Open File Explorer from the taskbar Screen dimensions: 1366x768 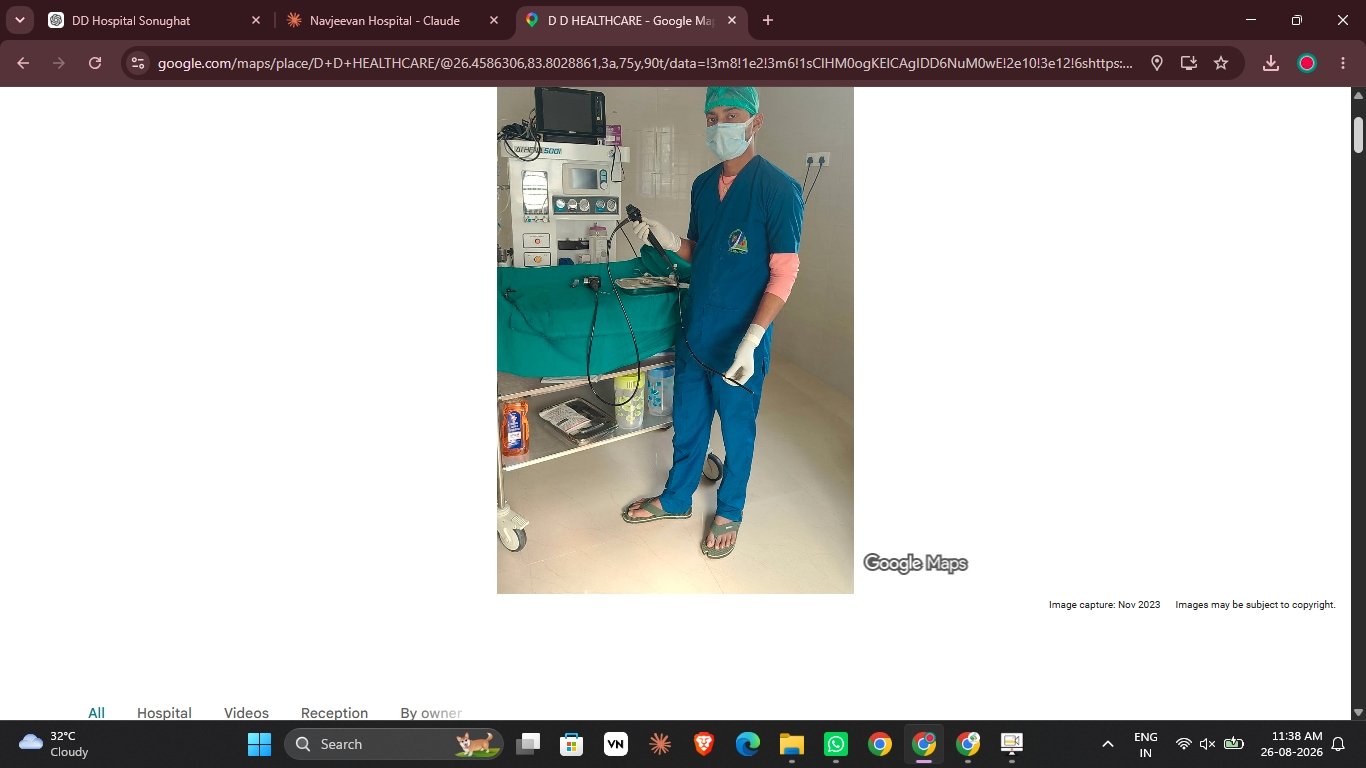point(792,744)
